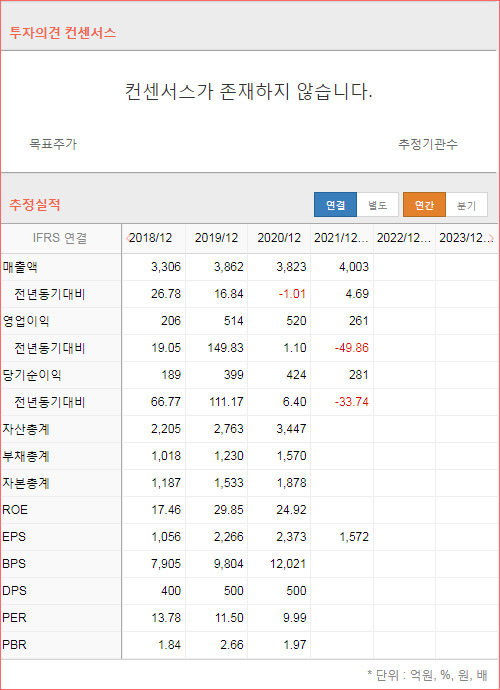Click the 1,230 liabilities value

coord(228,456)
